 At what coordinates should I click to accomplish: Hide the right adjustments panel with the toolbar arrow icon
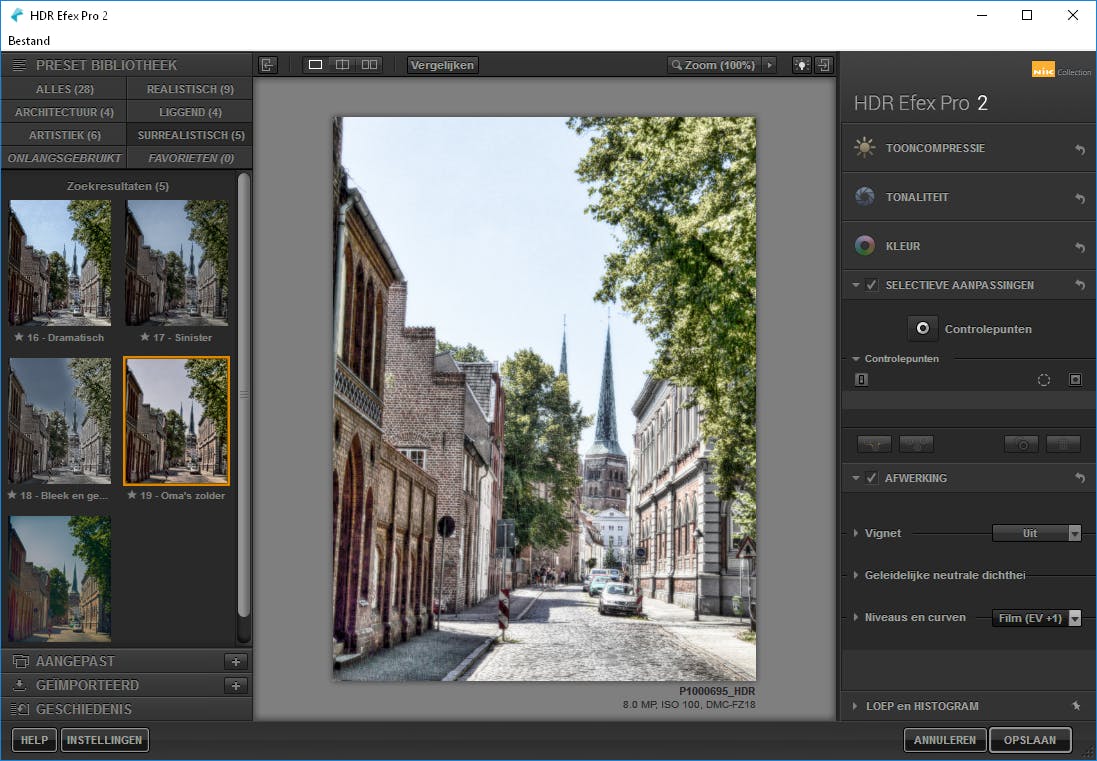(824, 65)
